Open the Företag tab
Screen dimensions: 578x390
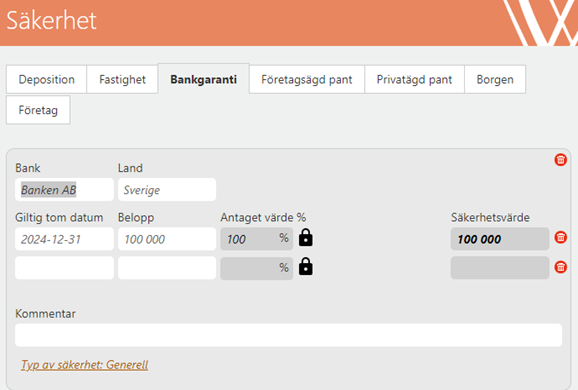coord(38,110)
